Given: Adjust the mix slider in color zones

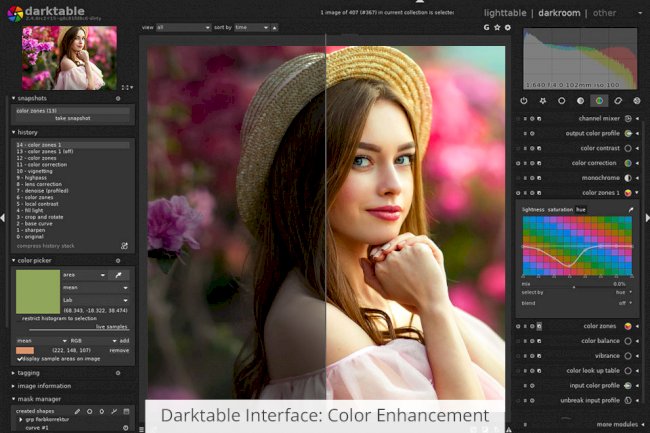Looking at the screenshot, I should [x=576, y=285].
